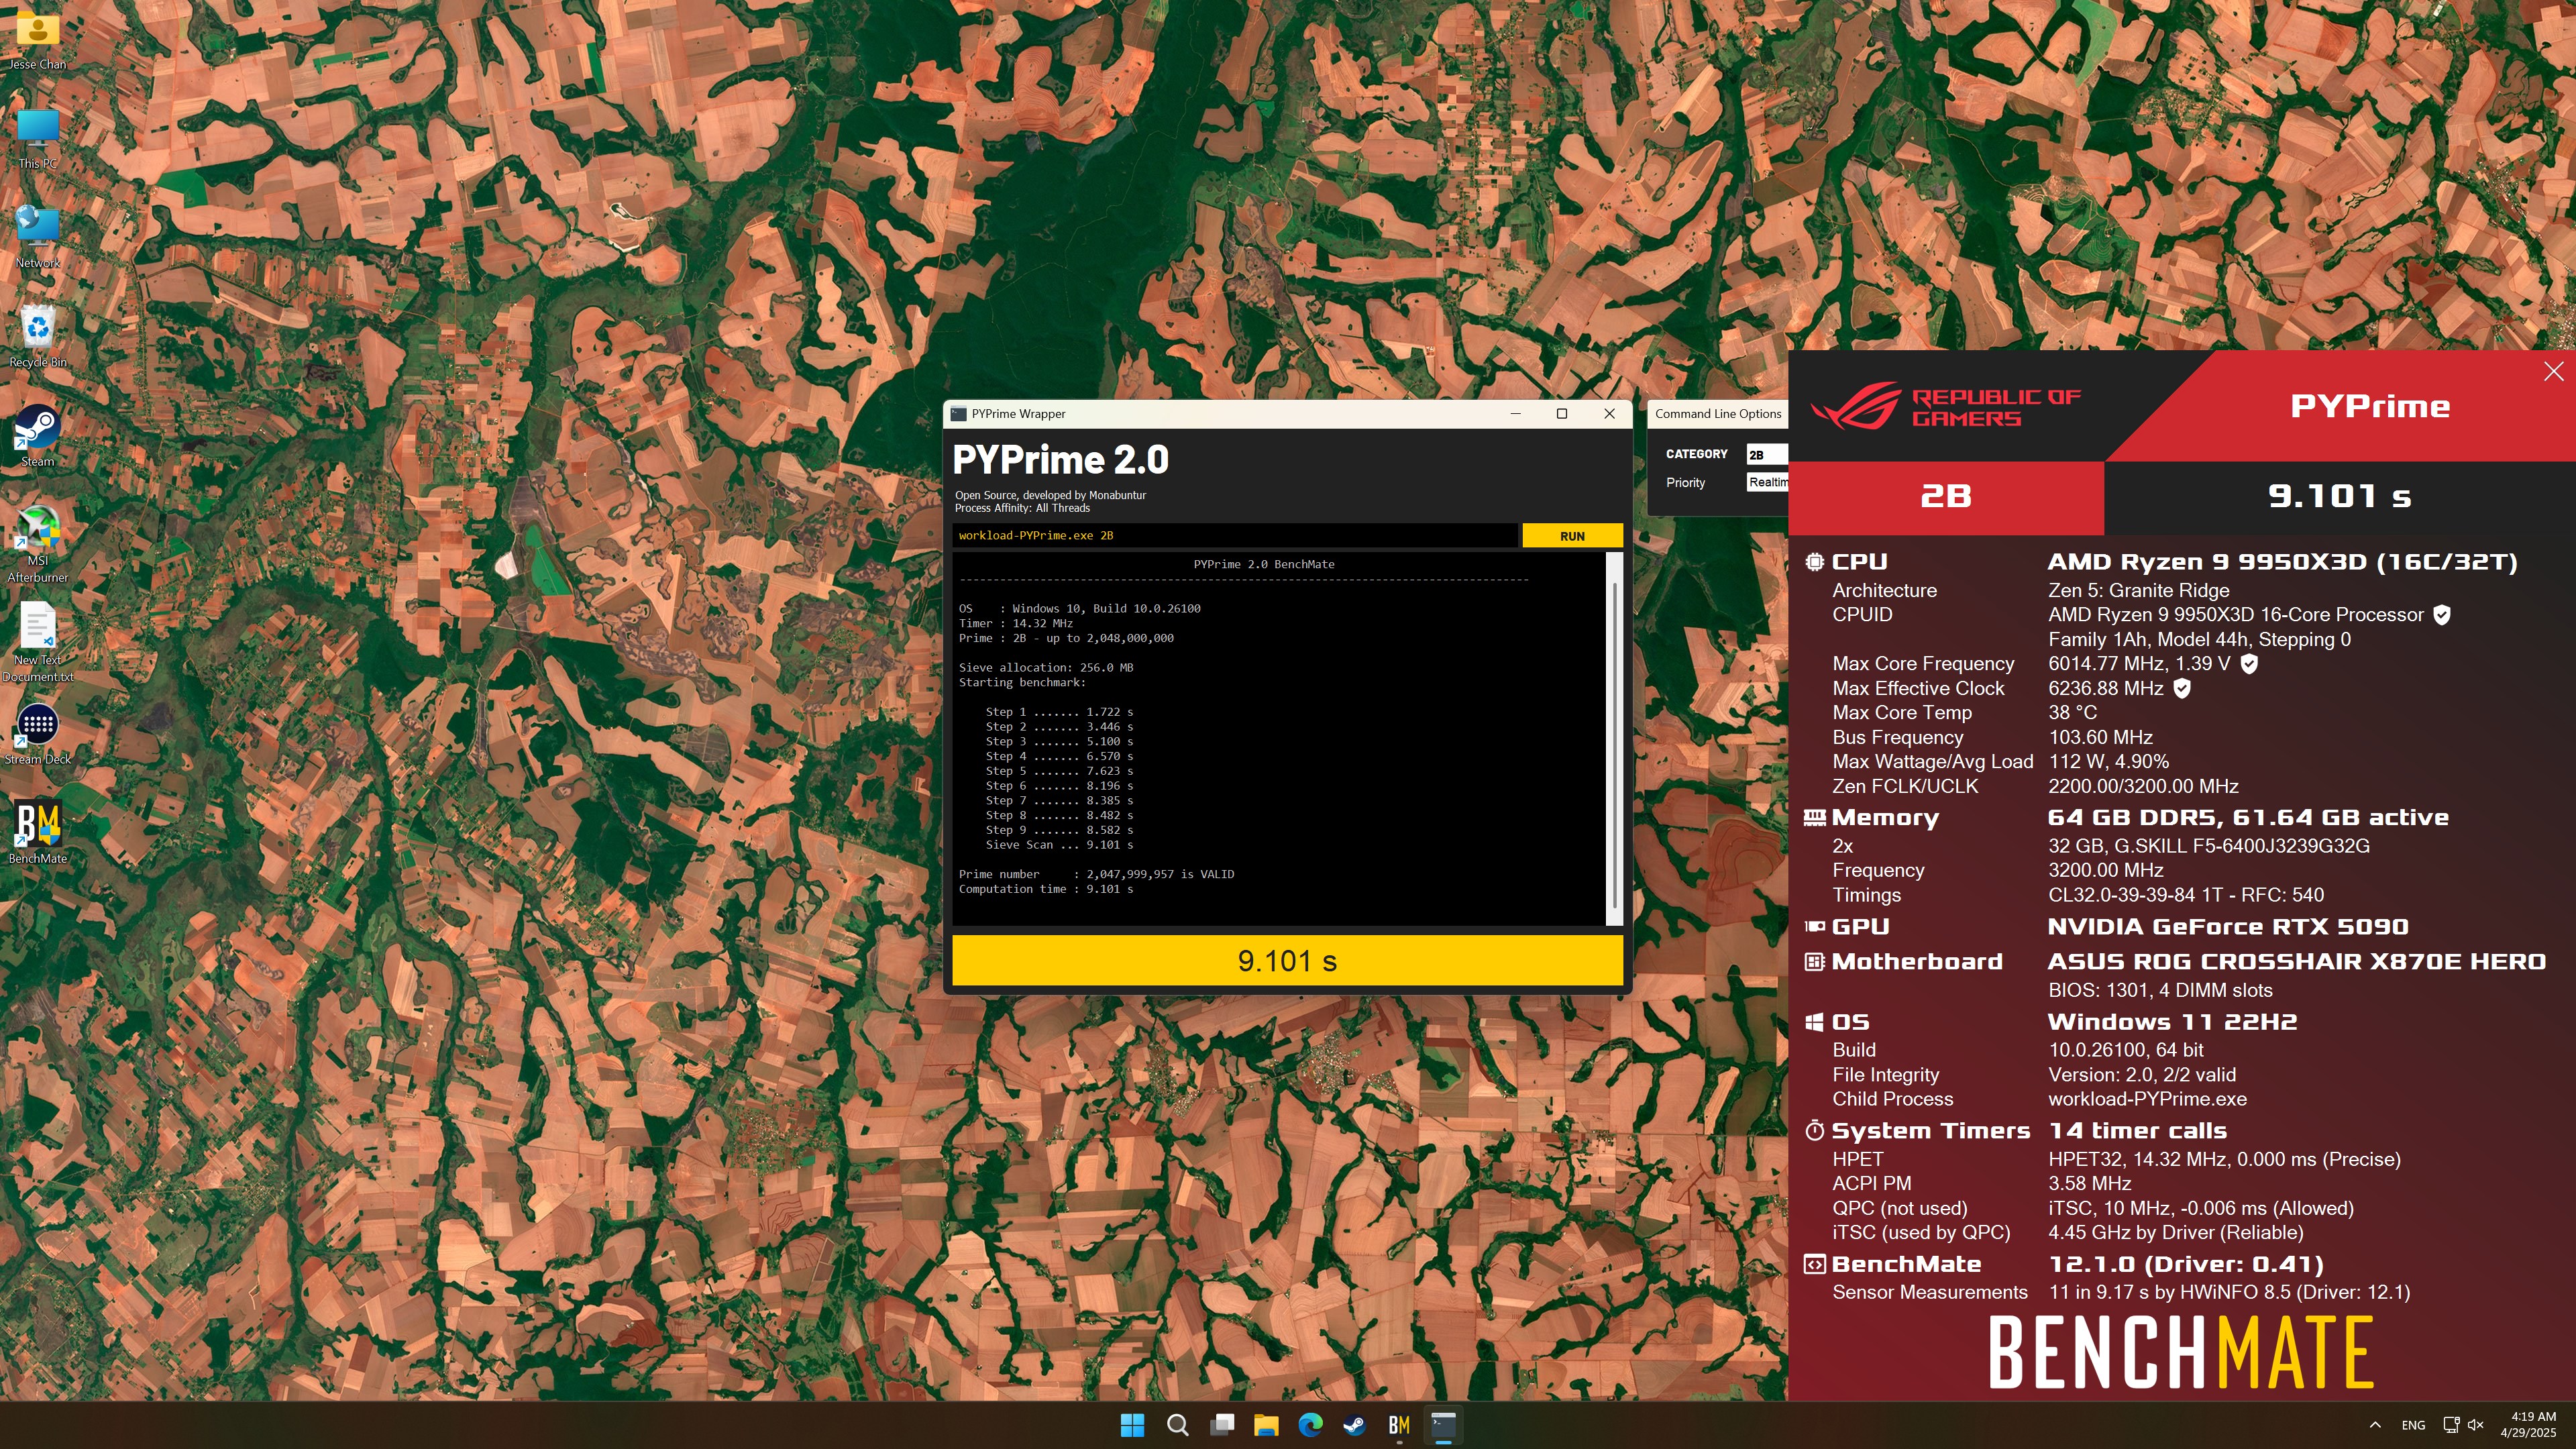2576x1449 pixels.
Task: Open the clock showing 4:19 AM
Action: [2528, 1425]
